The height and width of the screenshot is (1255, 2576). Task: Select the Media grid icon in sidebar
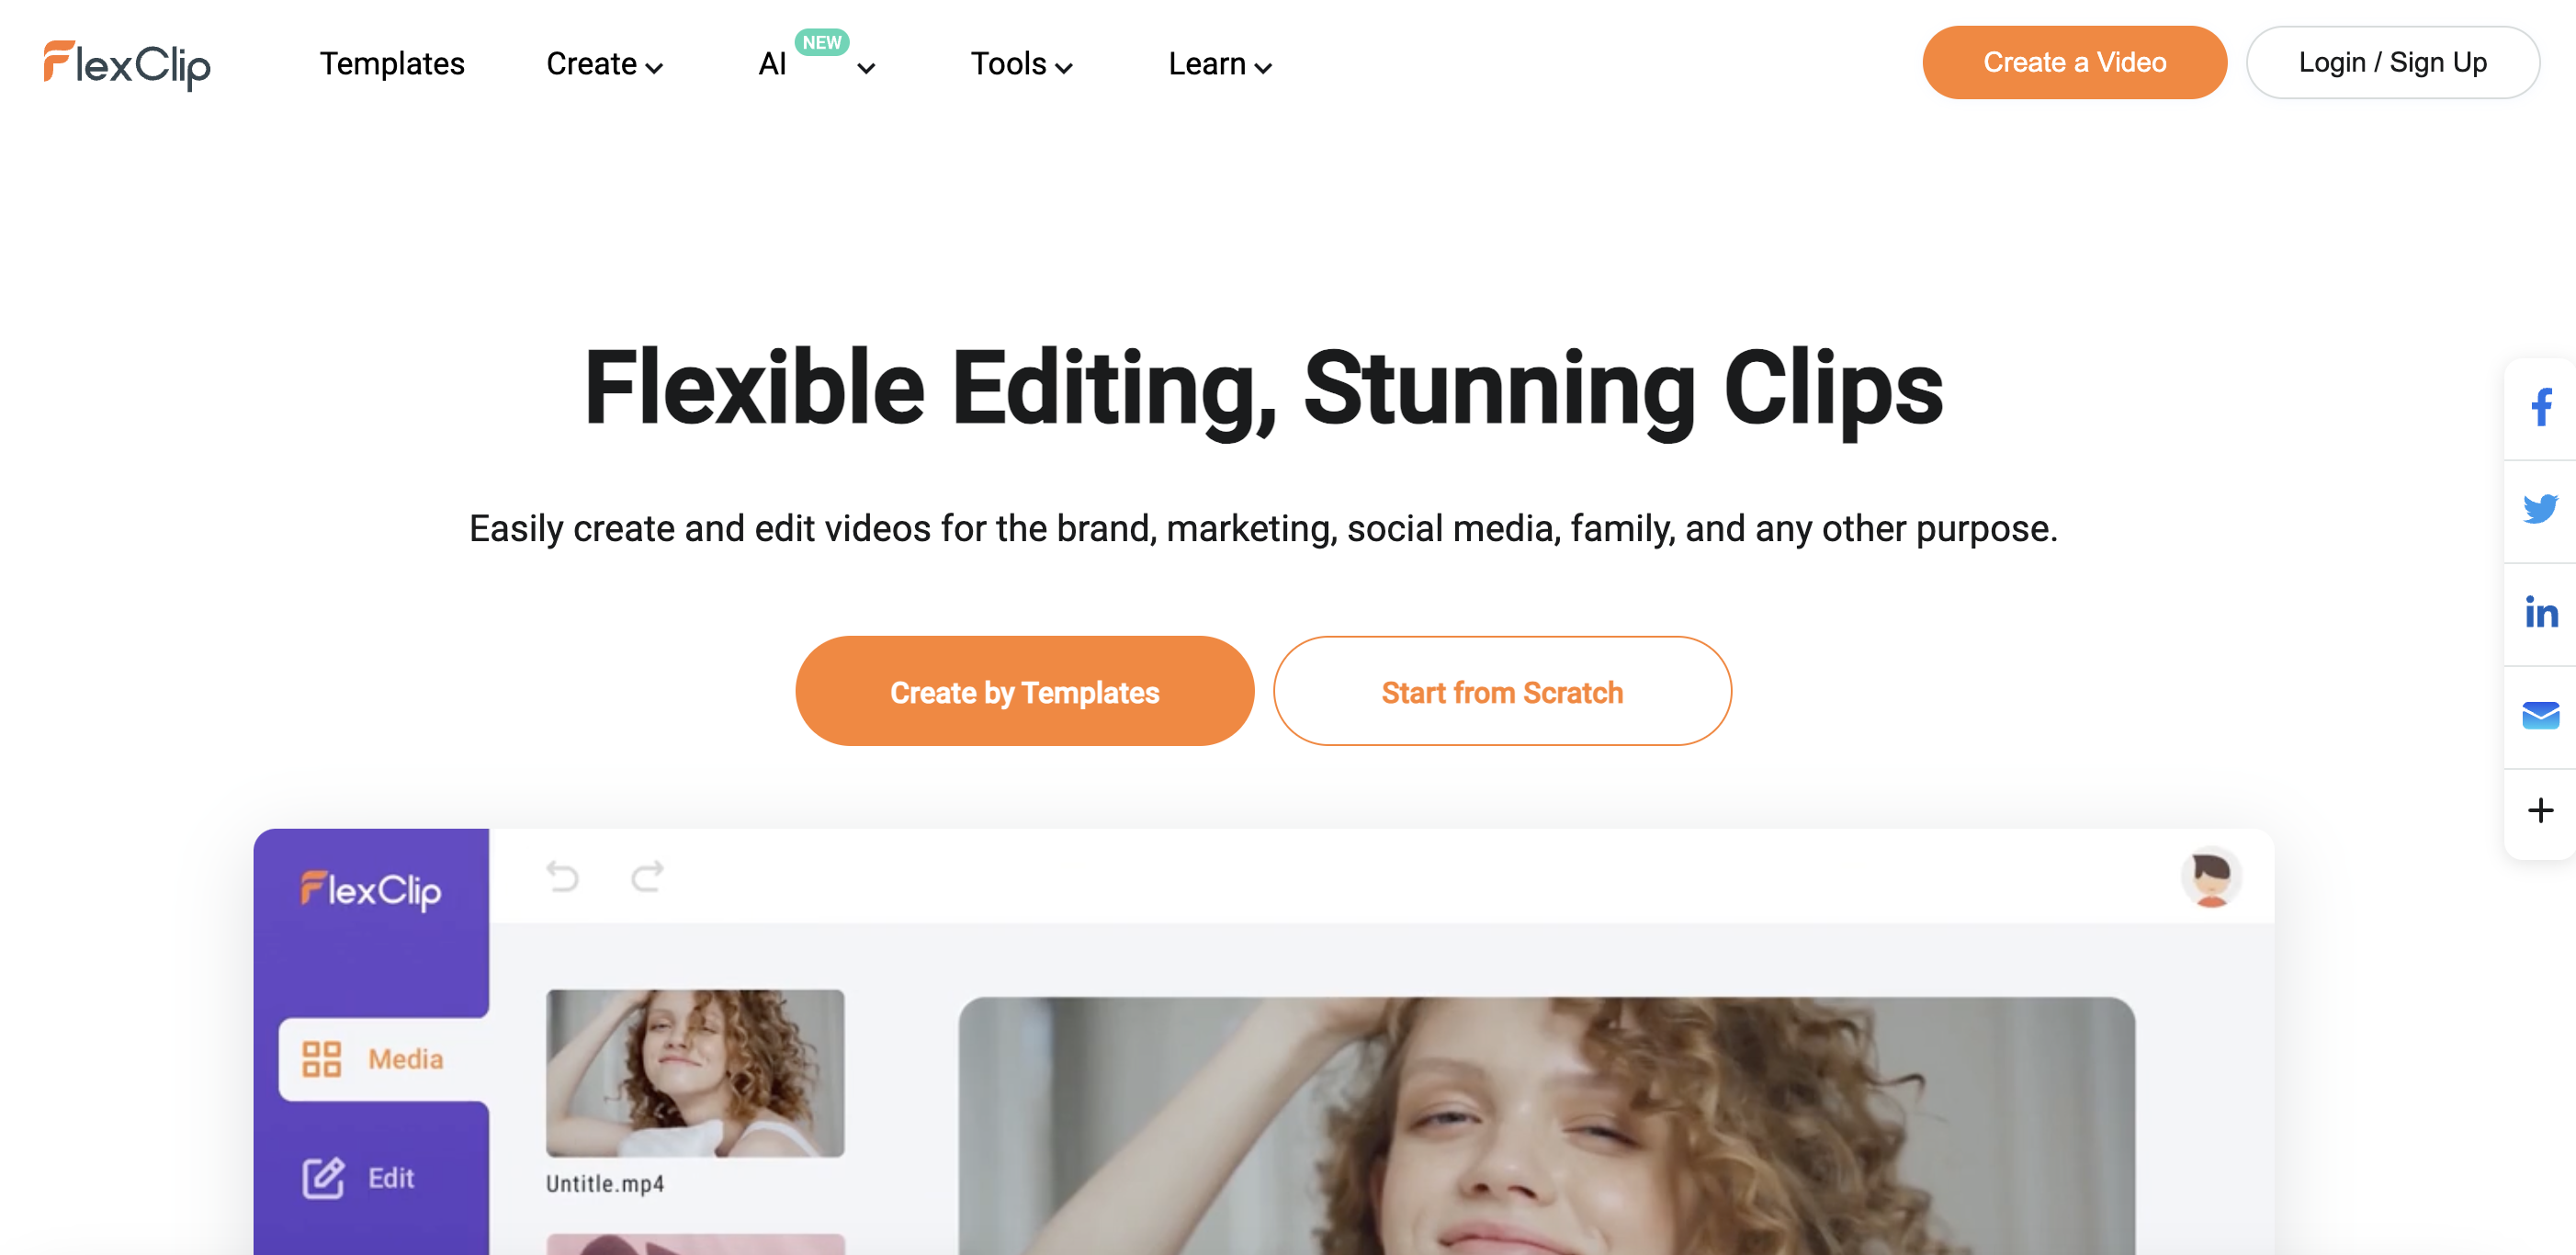pyautogui.click(x=321, y=1059)
